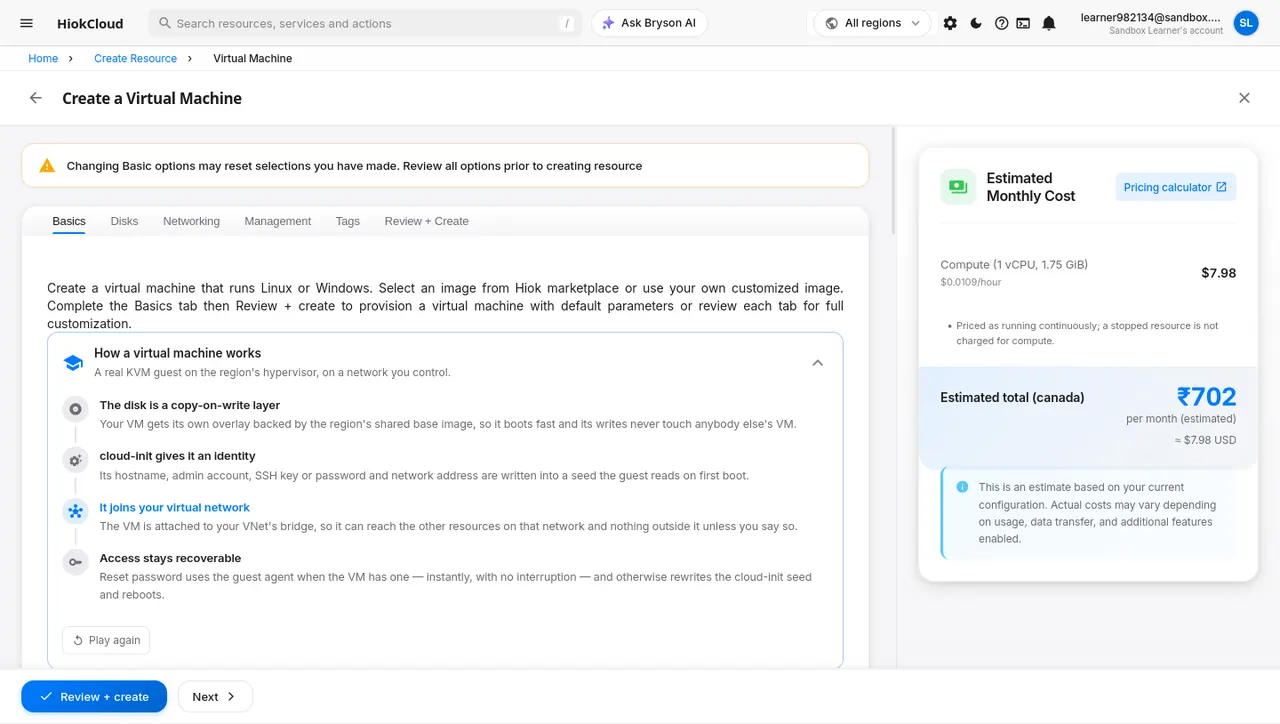Ask Bryson AI assistant

(649, 23)
